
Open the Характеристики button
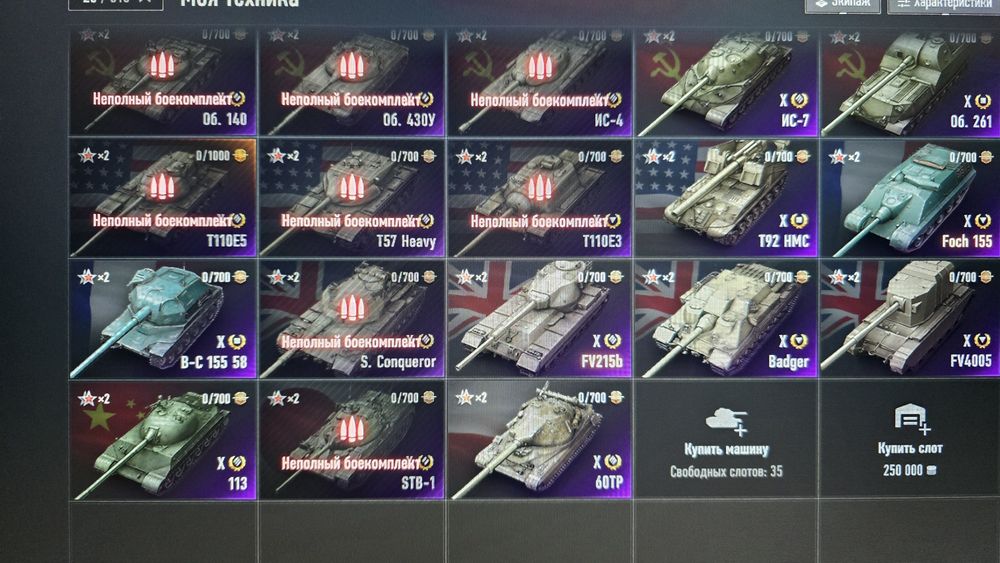point(944,5)
